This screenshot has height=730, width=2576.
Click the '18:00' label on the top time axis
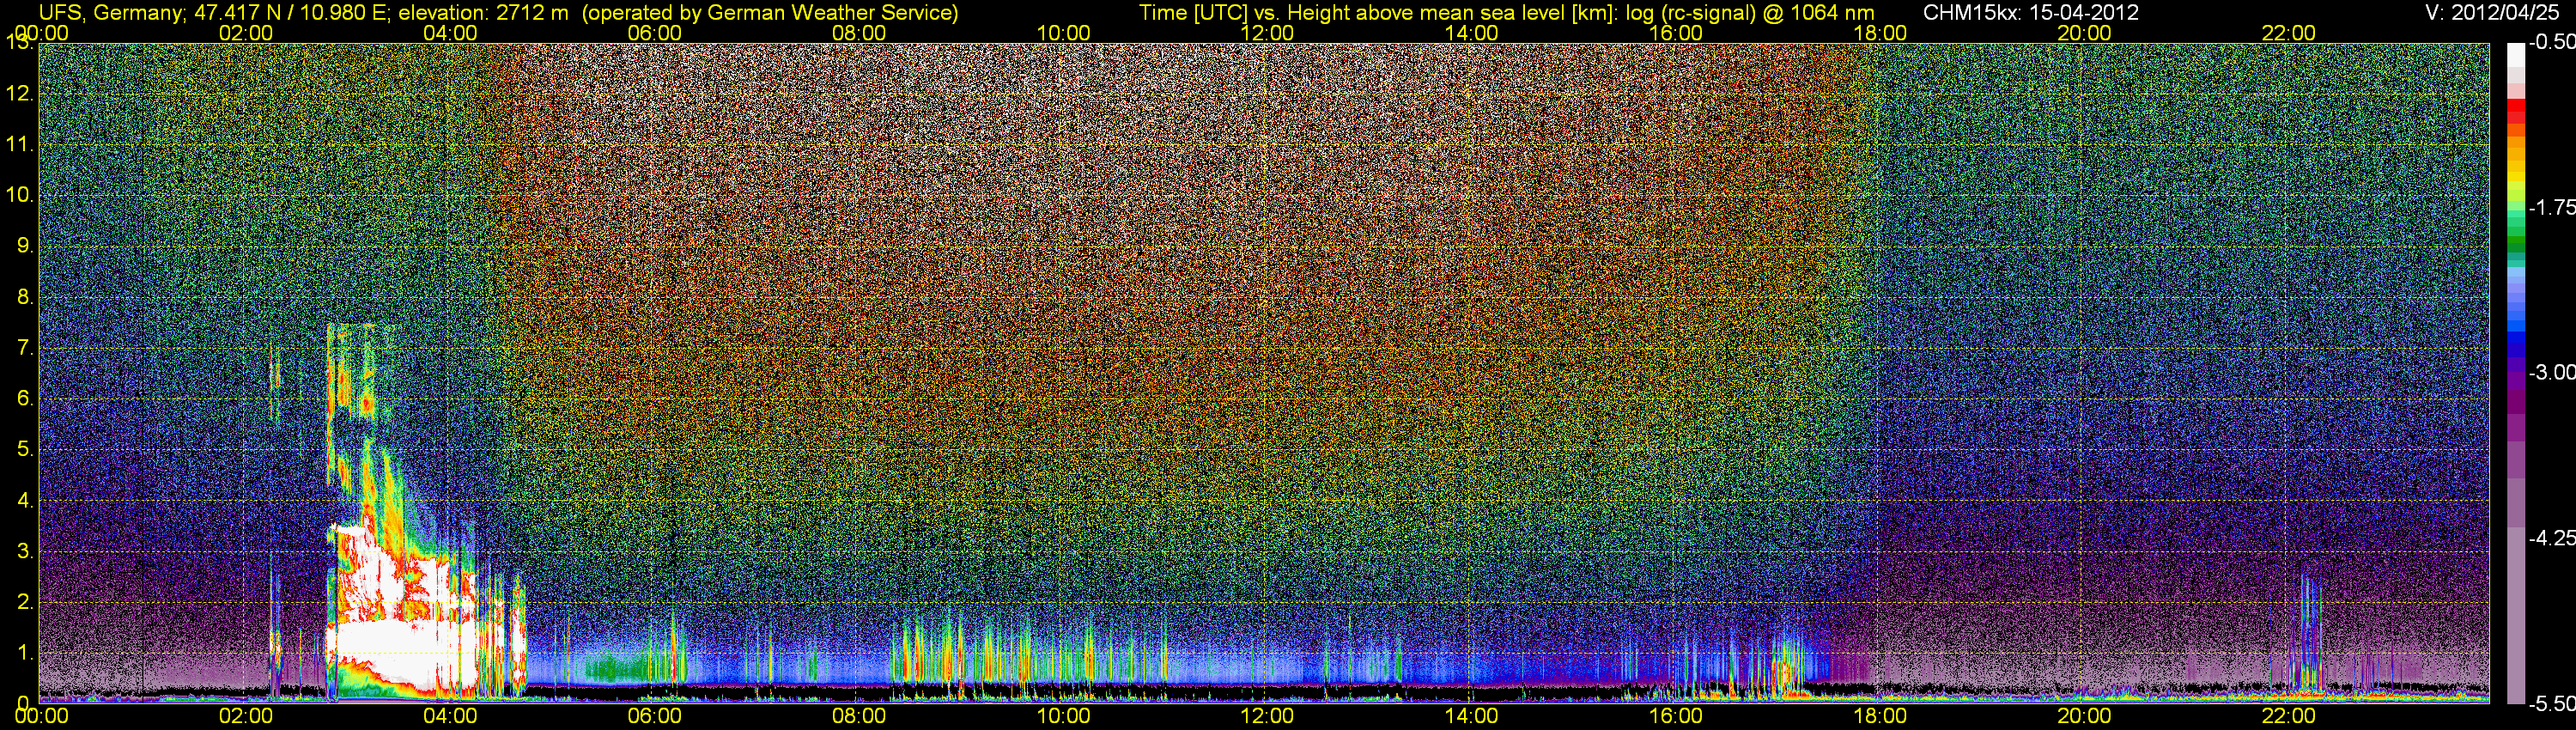1880,33
